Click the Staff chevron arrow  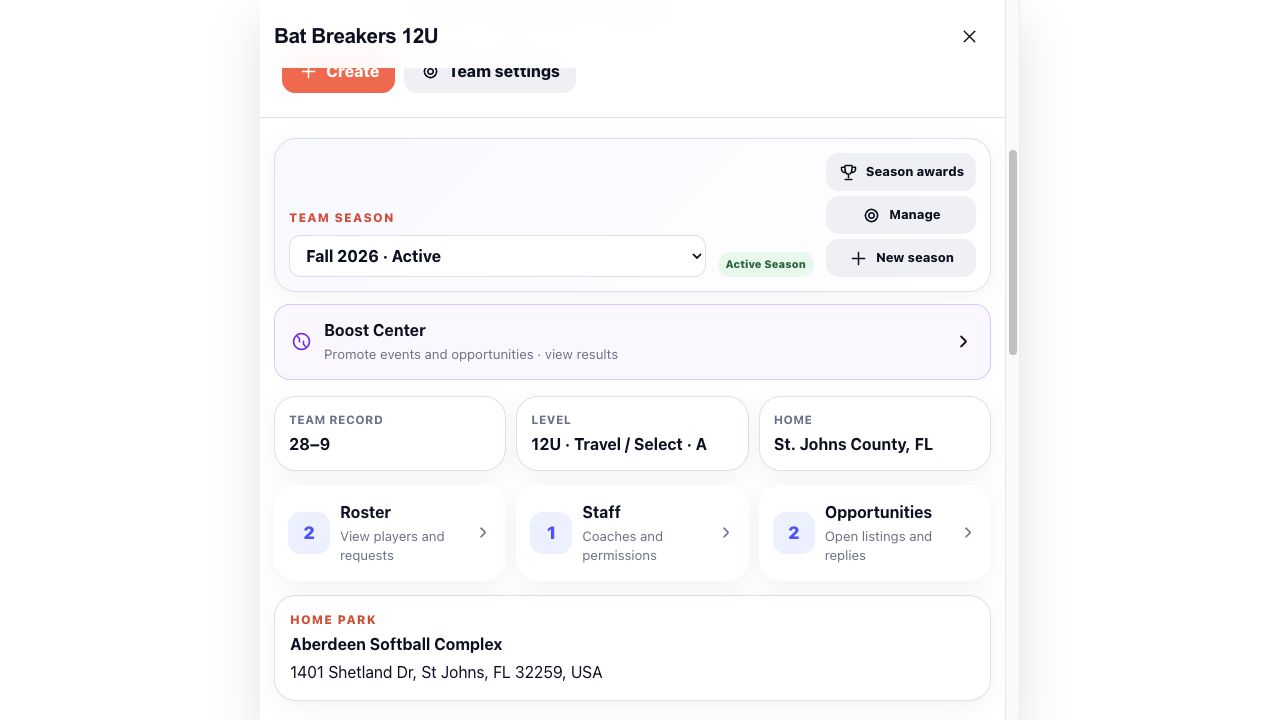point(726,533)
